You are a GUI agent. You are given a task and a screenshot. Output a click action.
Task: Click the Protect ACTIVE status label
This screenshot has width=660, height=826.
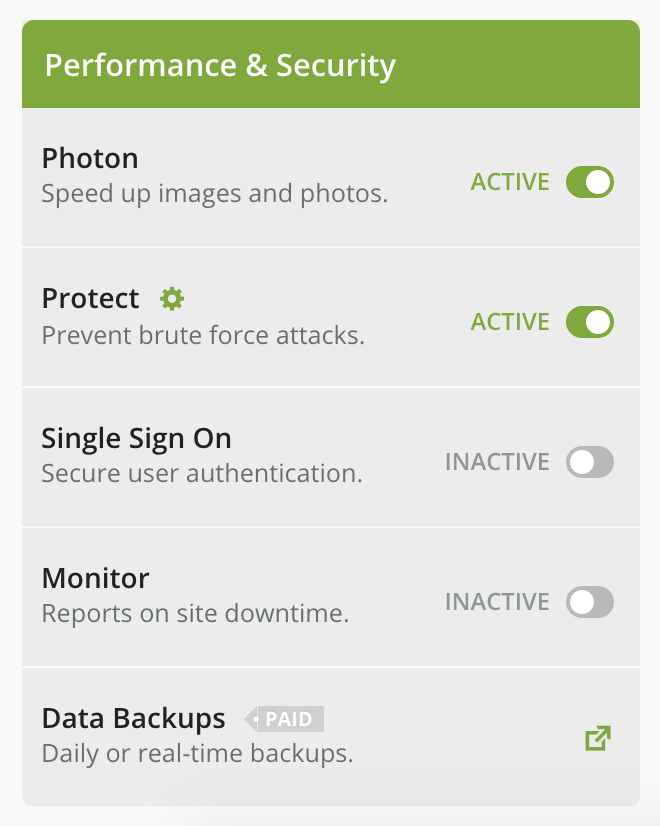click(510, 322)
